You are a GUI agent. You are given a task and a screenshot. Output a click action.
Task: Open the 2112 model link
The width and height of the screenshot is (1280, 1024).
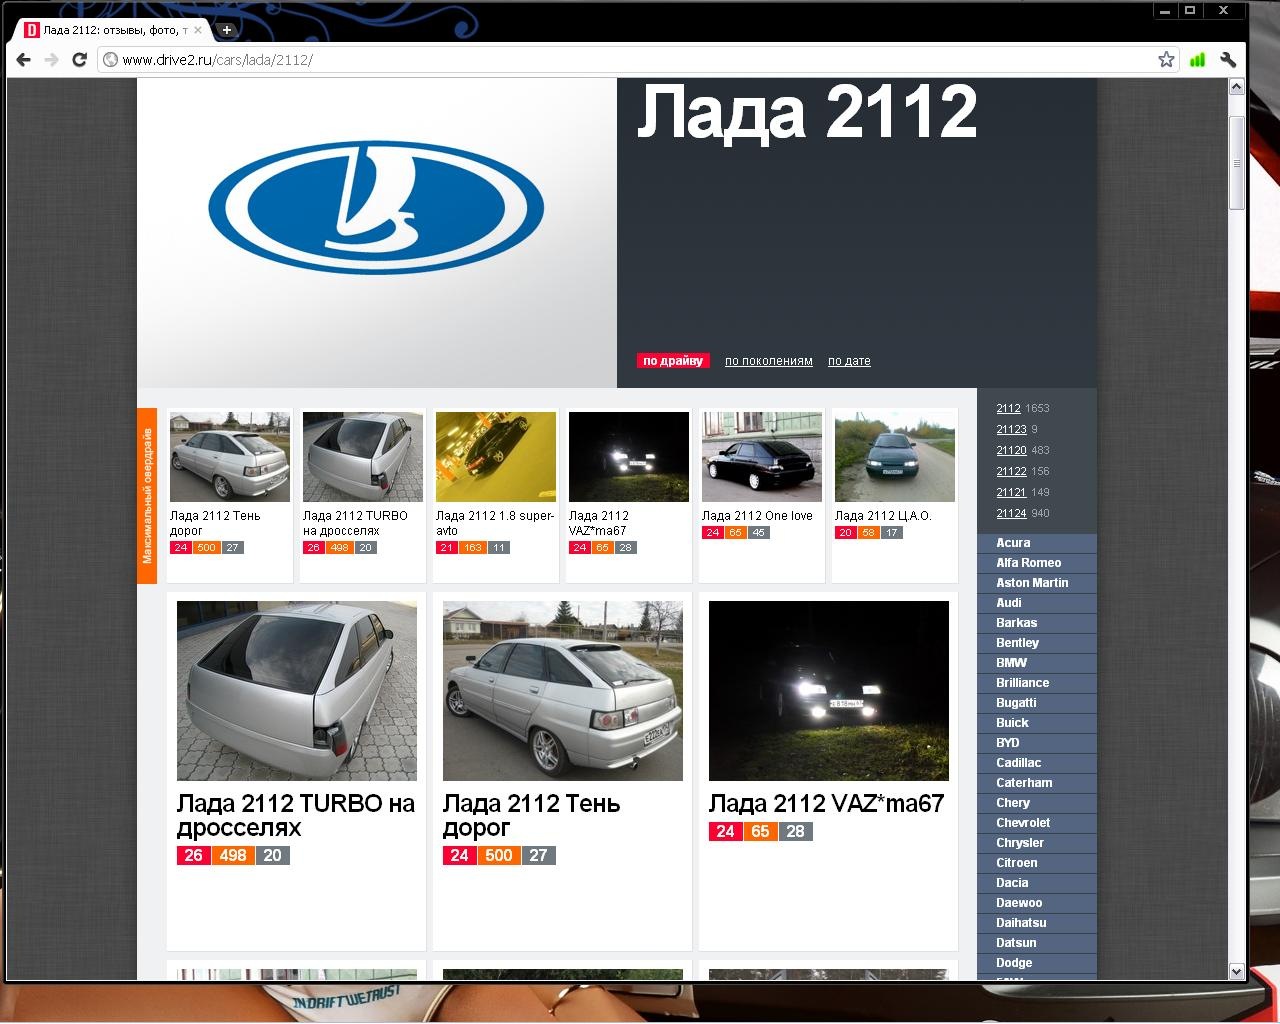coord(1008,409)
